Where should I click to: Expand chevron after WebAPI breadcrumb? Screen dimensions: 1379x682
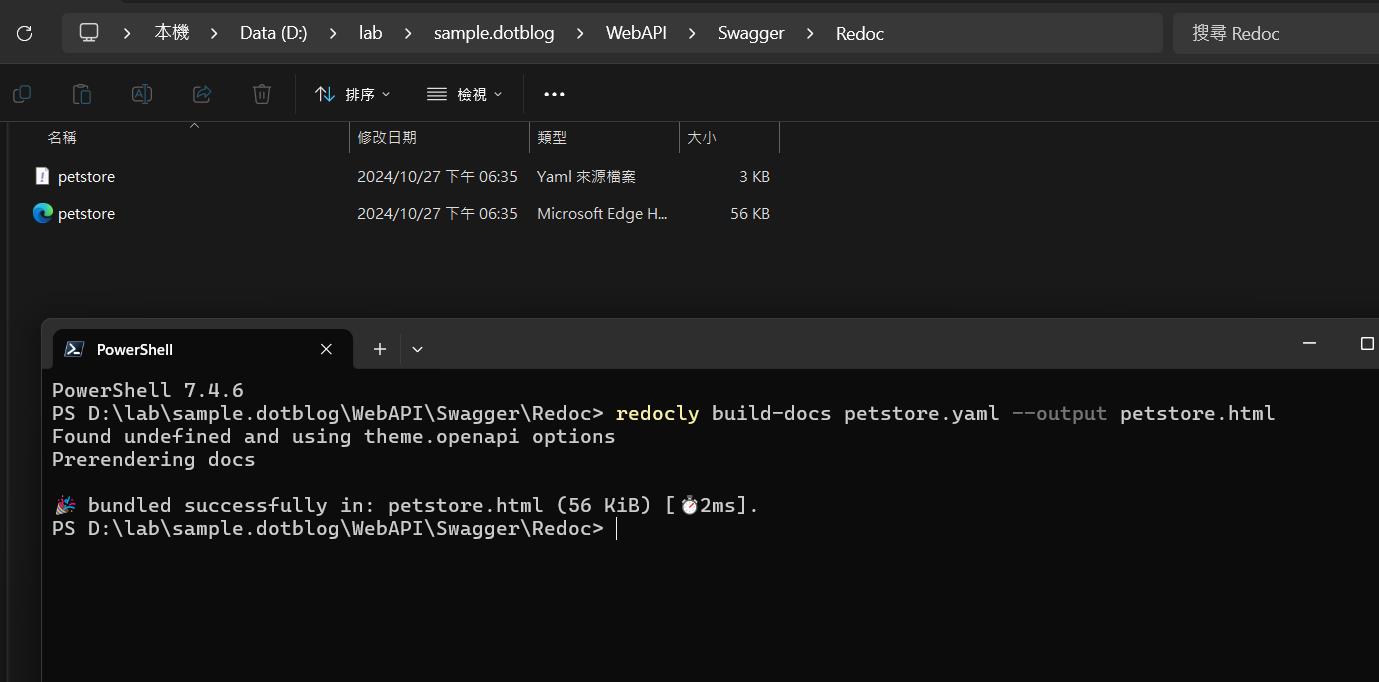tap(691, 33)
